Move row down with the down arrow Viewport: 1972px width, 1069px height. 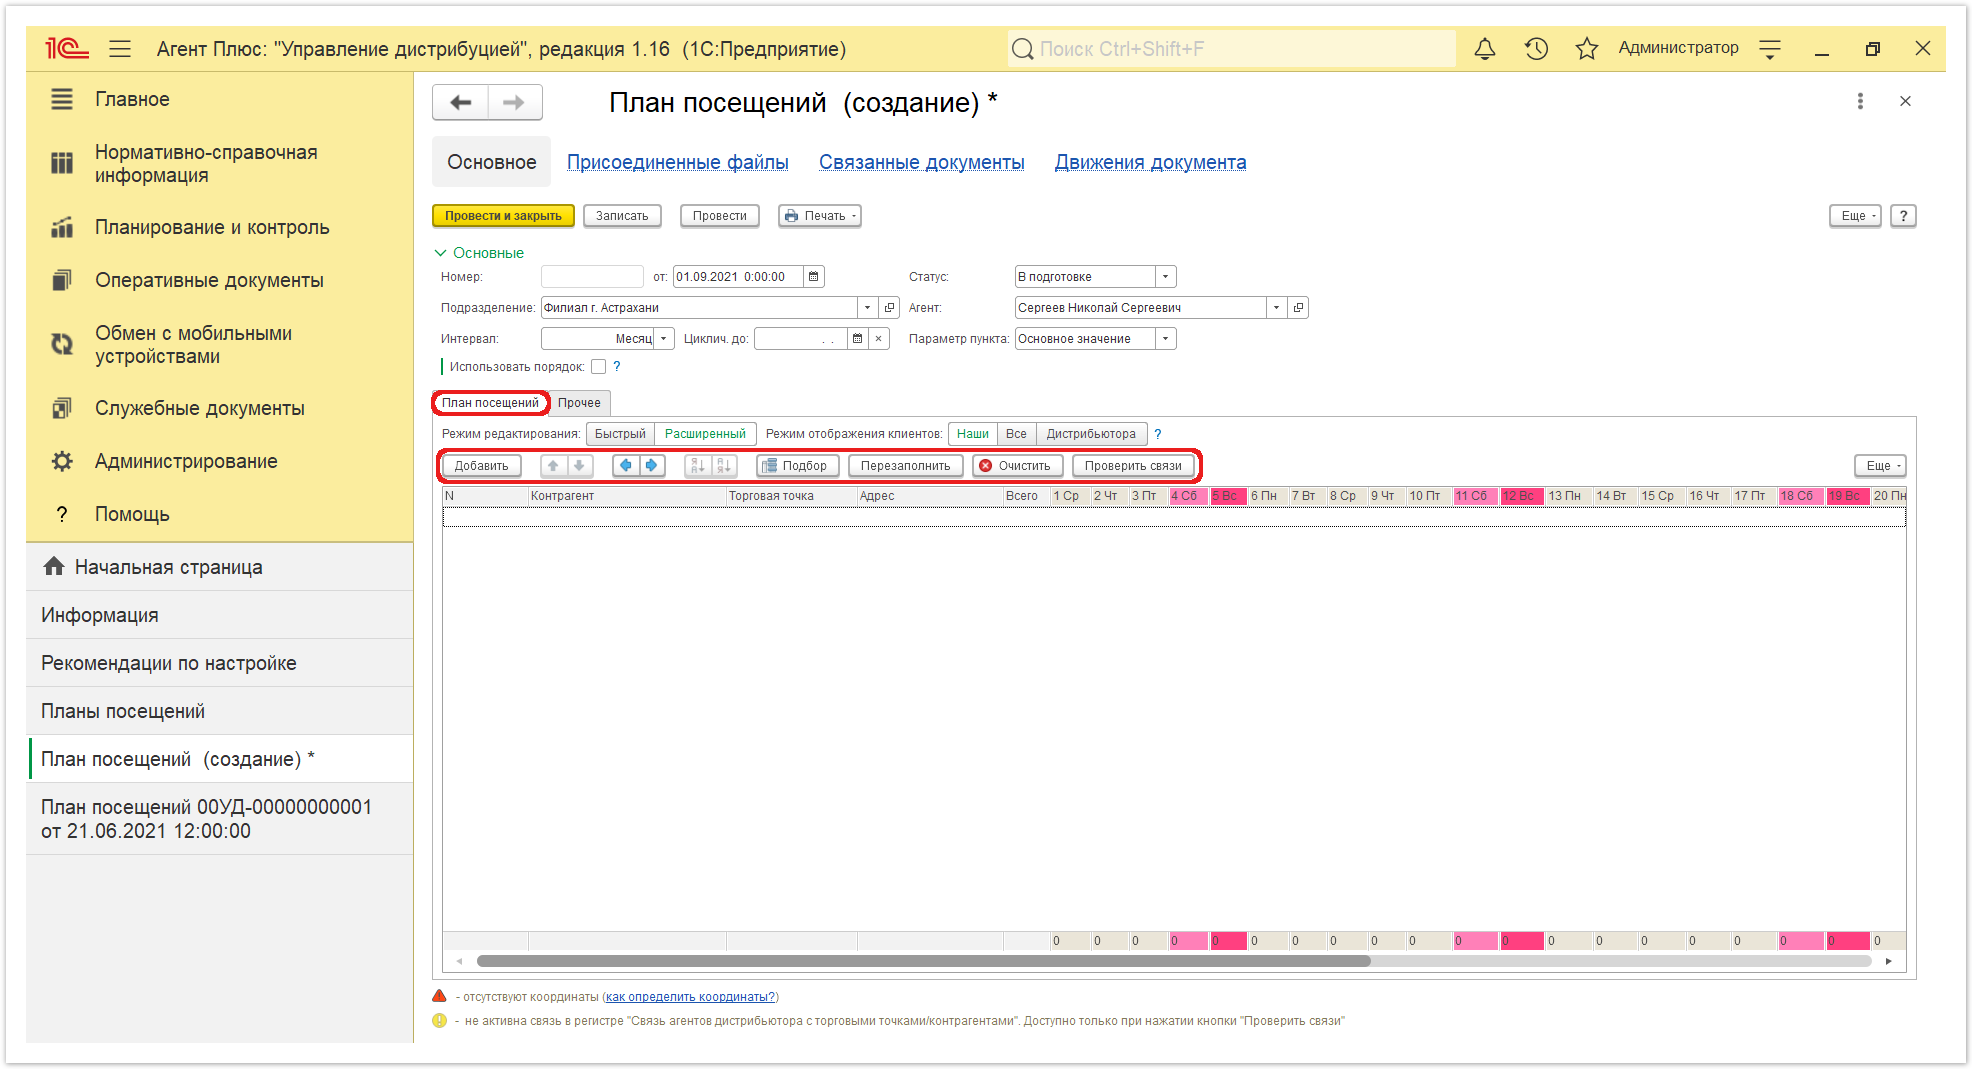(579, 466)
